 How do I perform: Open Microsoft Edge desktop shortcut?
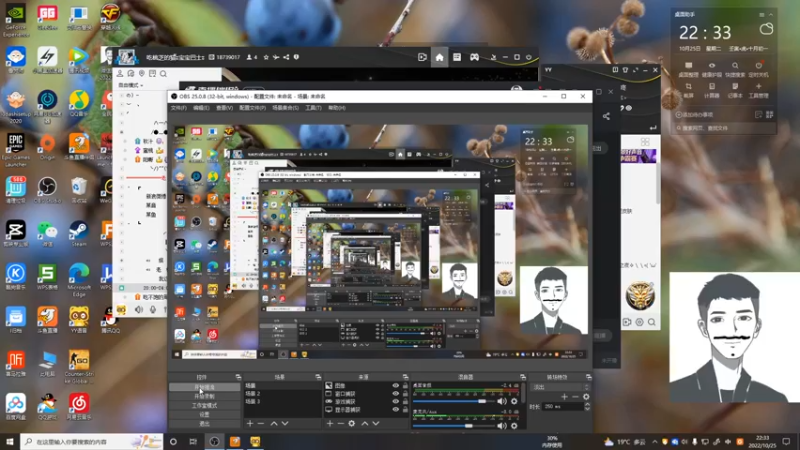coord(79,280)
